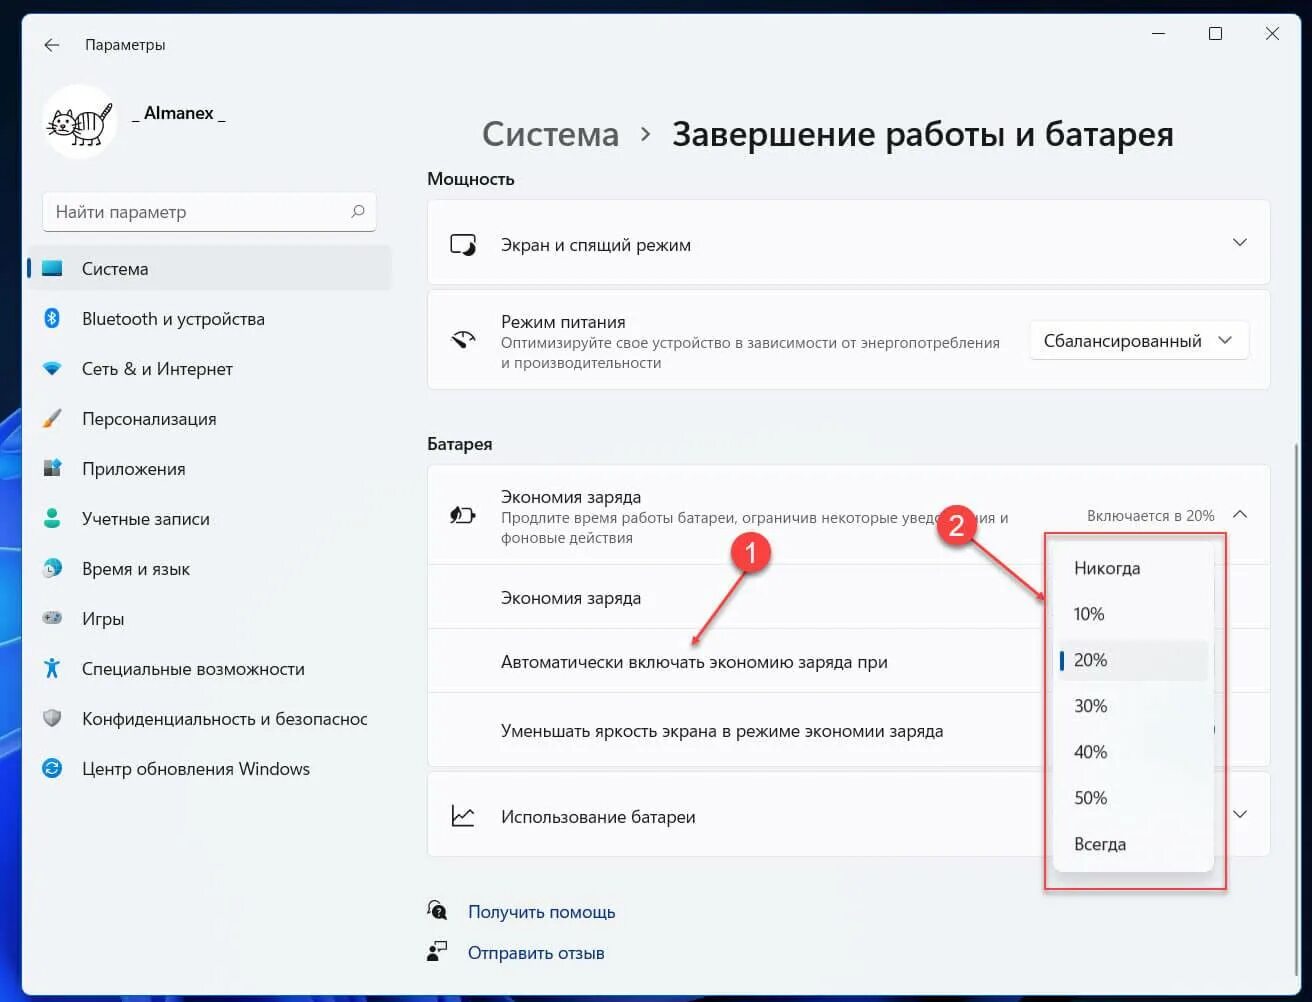The image size is (1312, 1002).
Task: Choose 20% battery threshold option
Action: pyautogui.click(x=1133, y=660)
